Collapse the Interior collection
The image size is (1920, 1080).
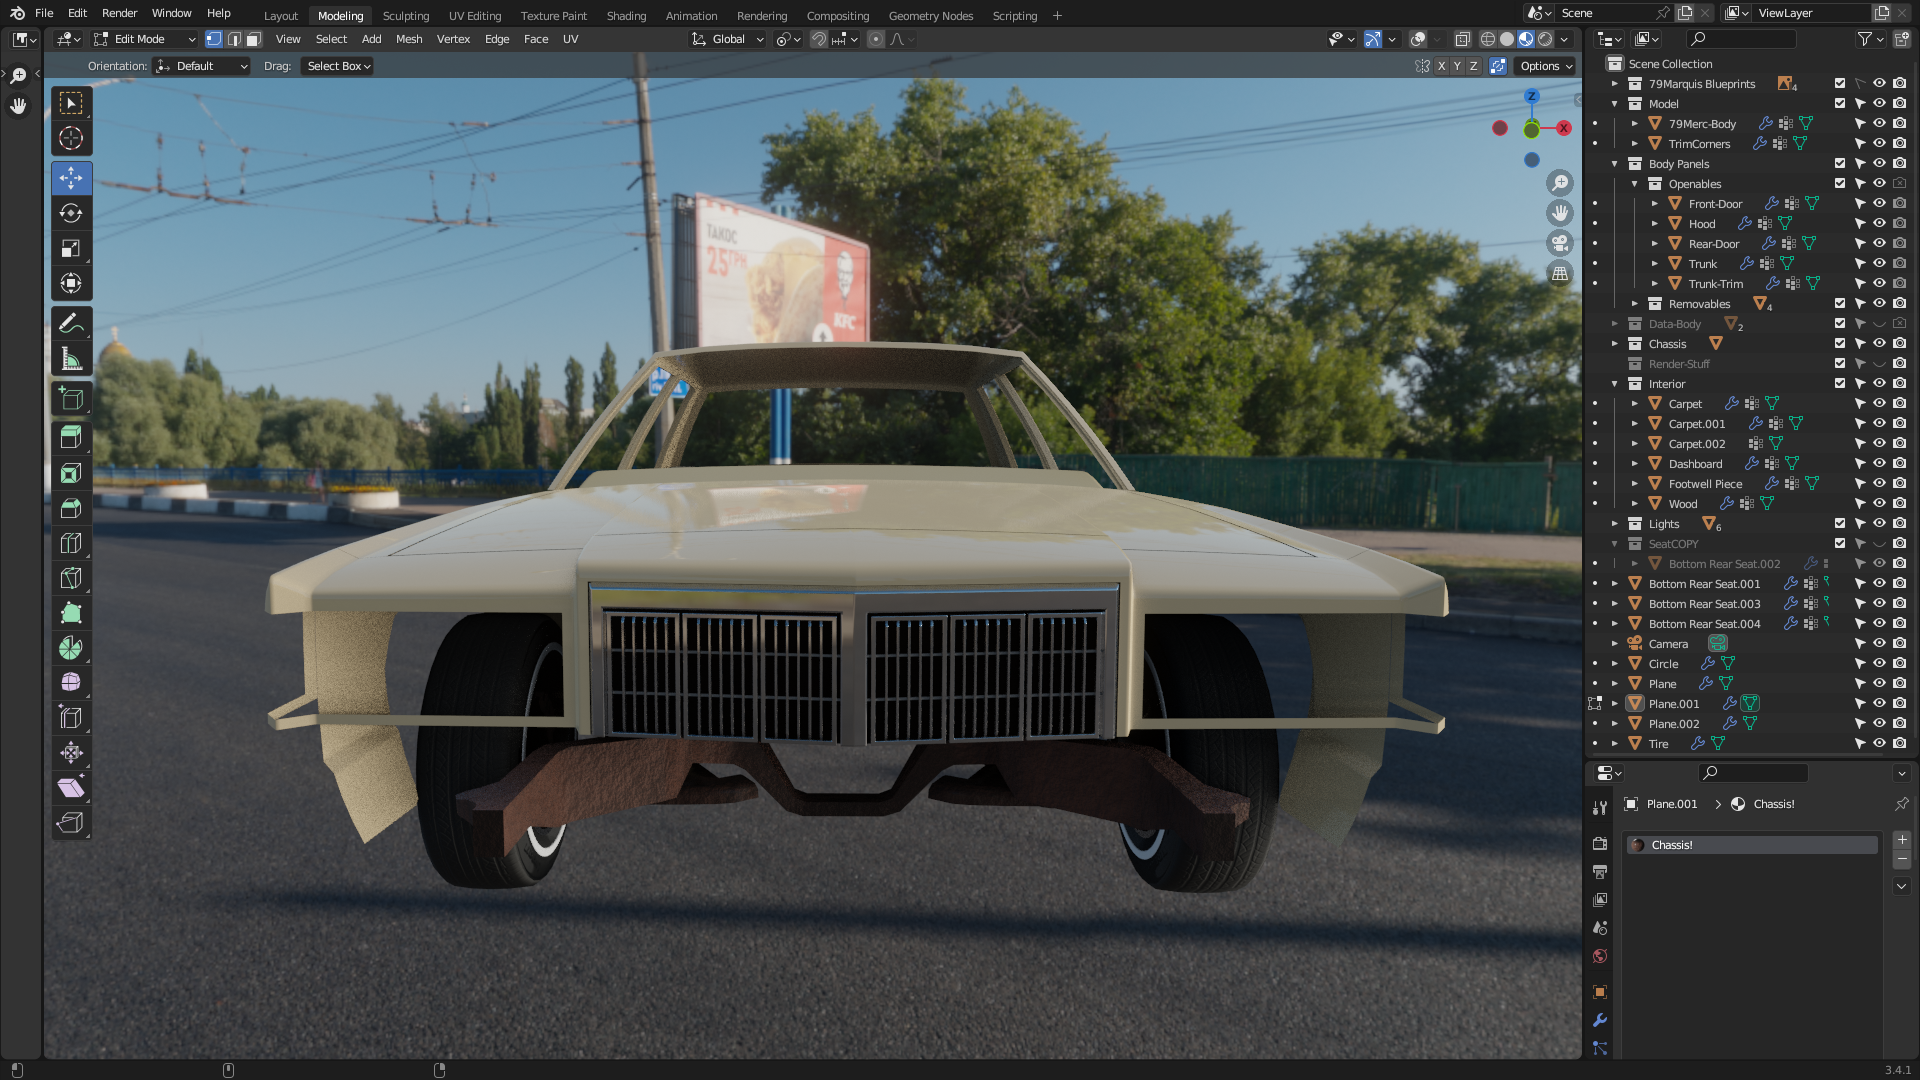1615,384
